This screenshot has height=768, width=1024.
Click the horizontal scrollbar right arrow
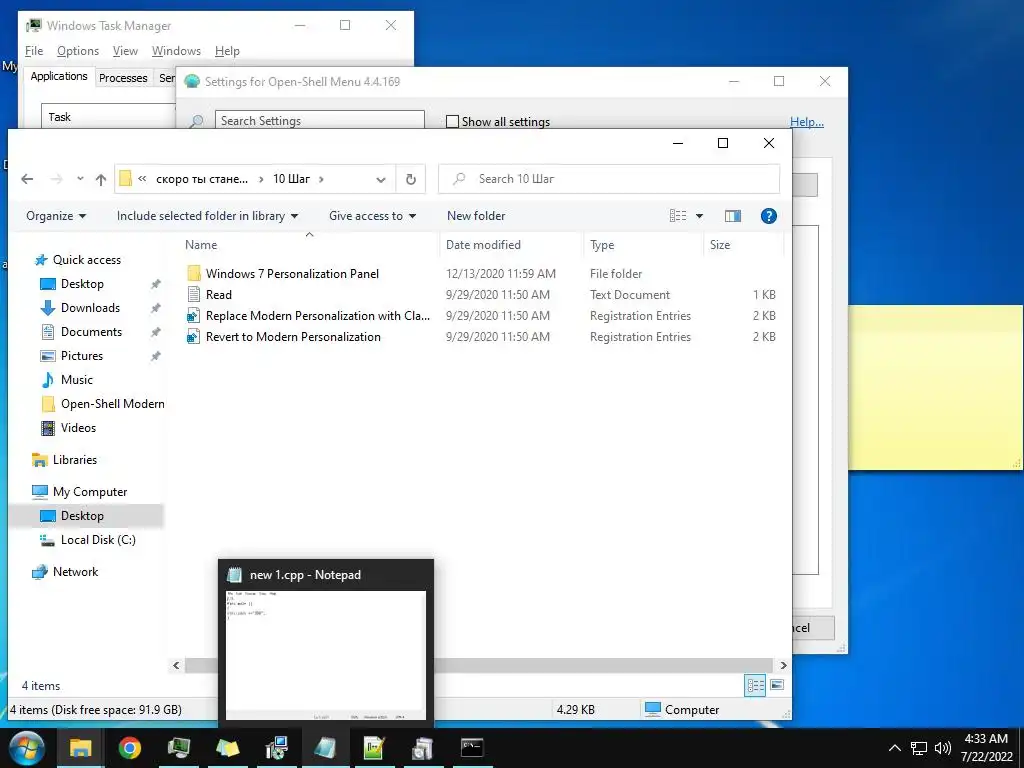783,665
